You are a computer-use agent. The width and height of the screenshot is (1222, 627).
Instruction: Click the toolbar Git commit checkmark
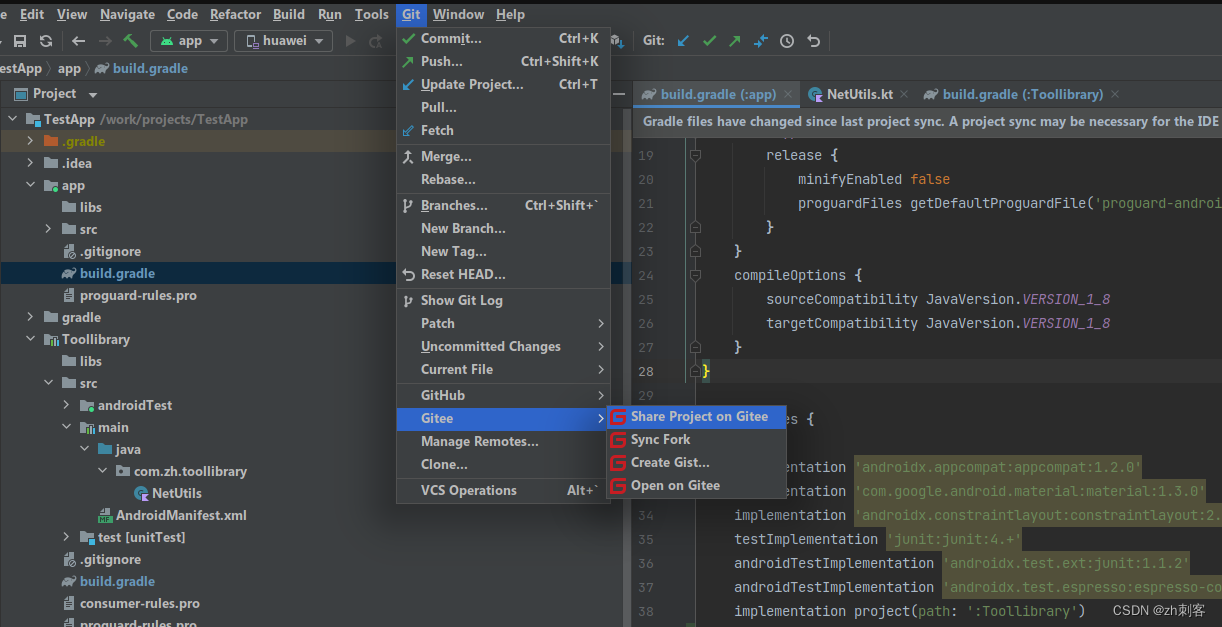710,41
